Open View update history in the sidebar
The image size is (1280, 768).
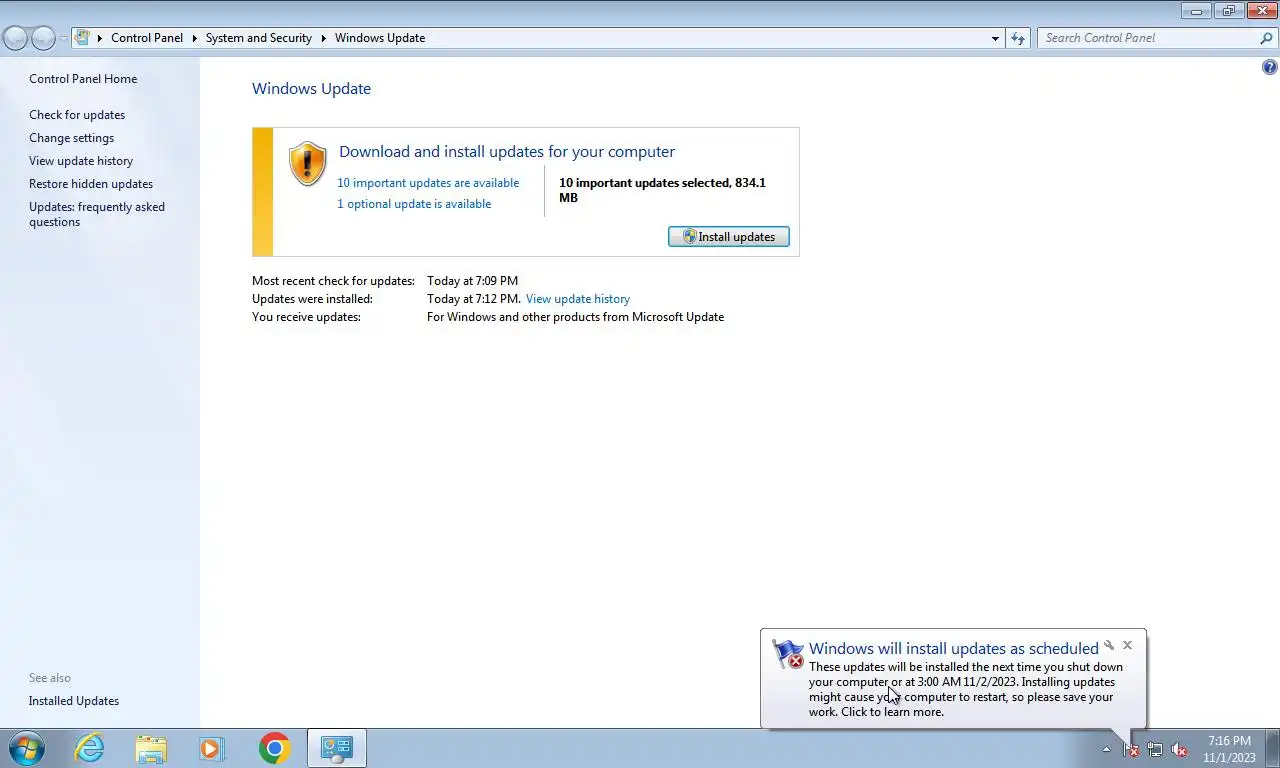pyautogui.click(x=81, y=161)
